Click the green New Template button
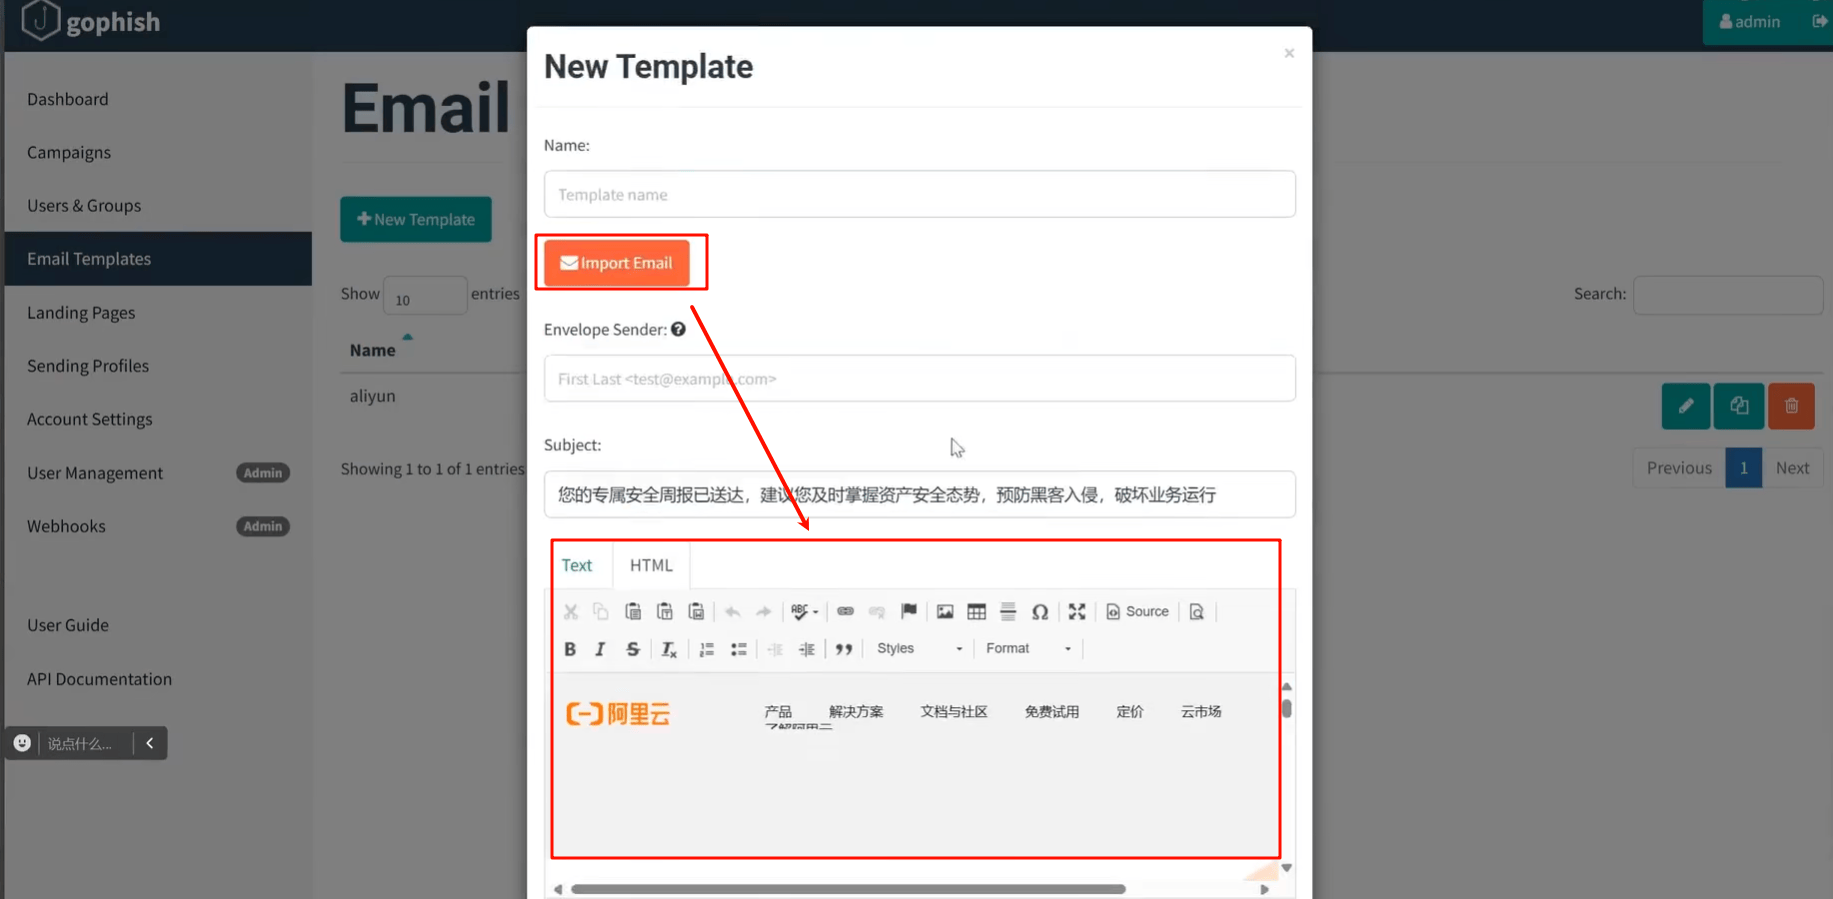Image resolution: width=1833 pixels, height=899 pixels. [x=416, y=219]
